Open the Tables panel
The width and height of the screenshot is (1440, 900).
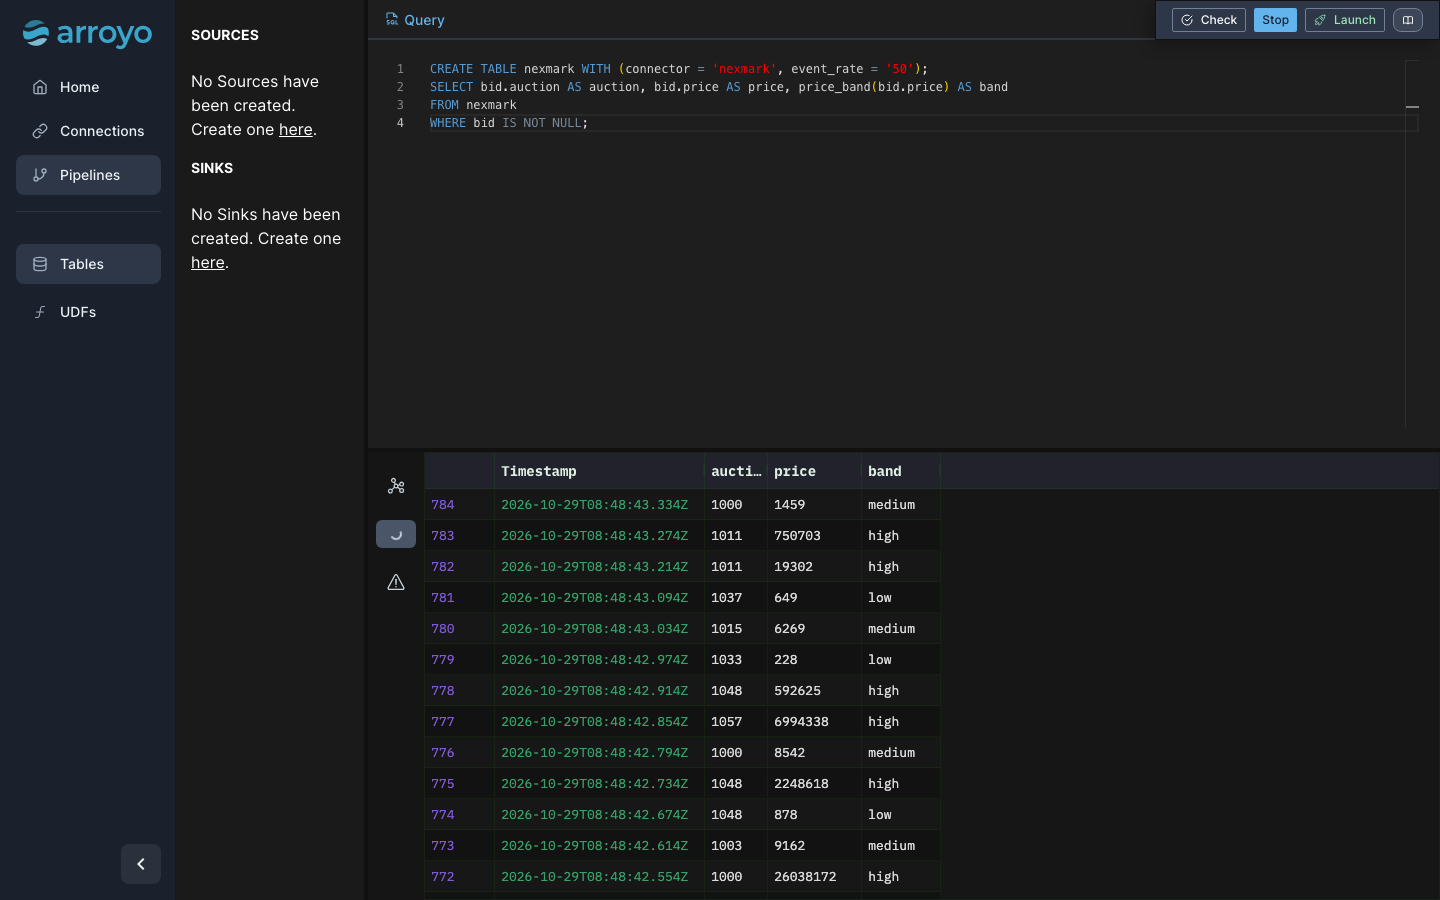coord(88,264)
